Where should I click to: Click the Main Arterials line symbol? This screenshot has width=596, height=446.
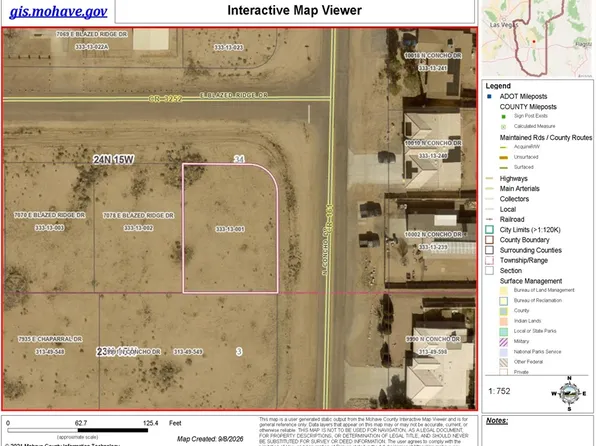[490, 189]
